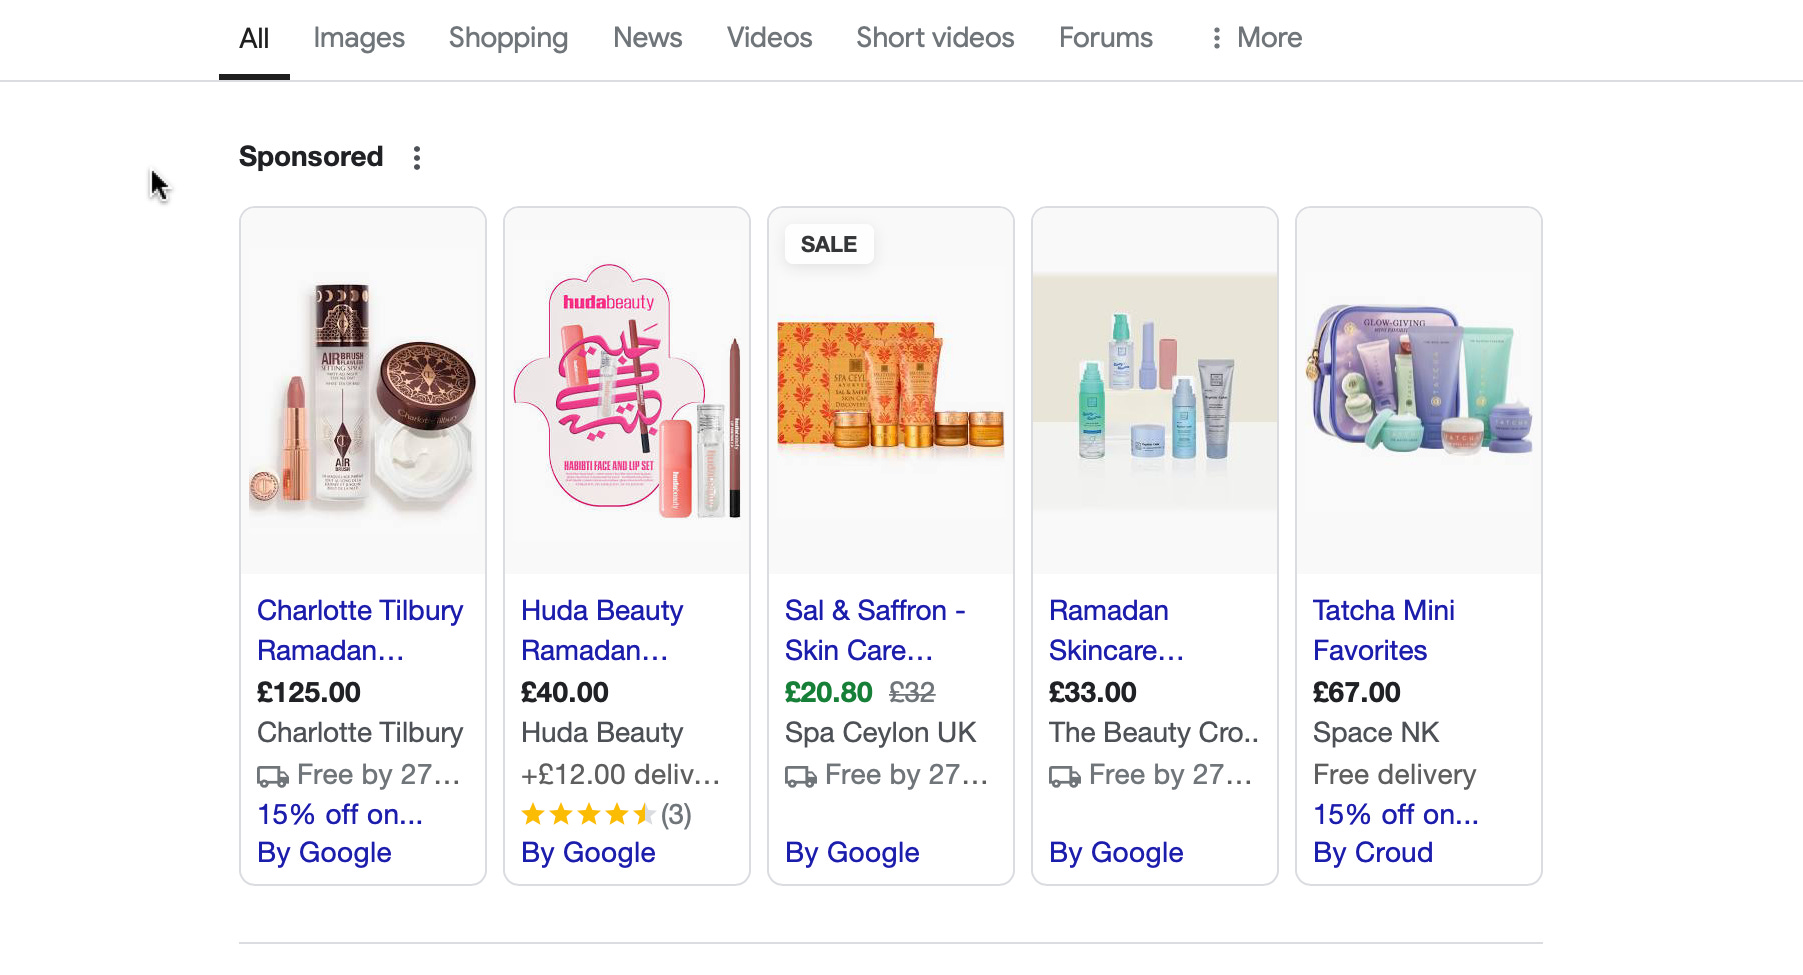The image size is (1803, 975).
Task: Click the £40.00 price text
Action: (565, 693)
